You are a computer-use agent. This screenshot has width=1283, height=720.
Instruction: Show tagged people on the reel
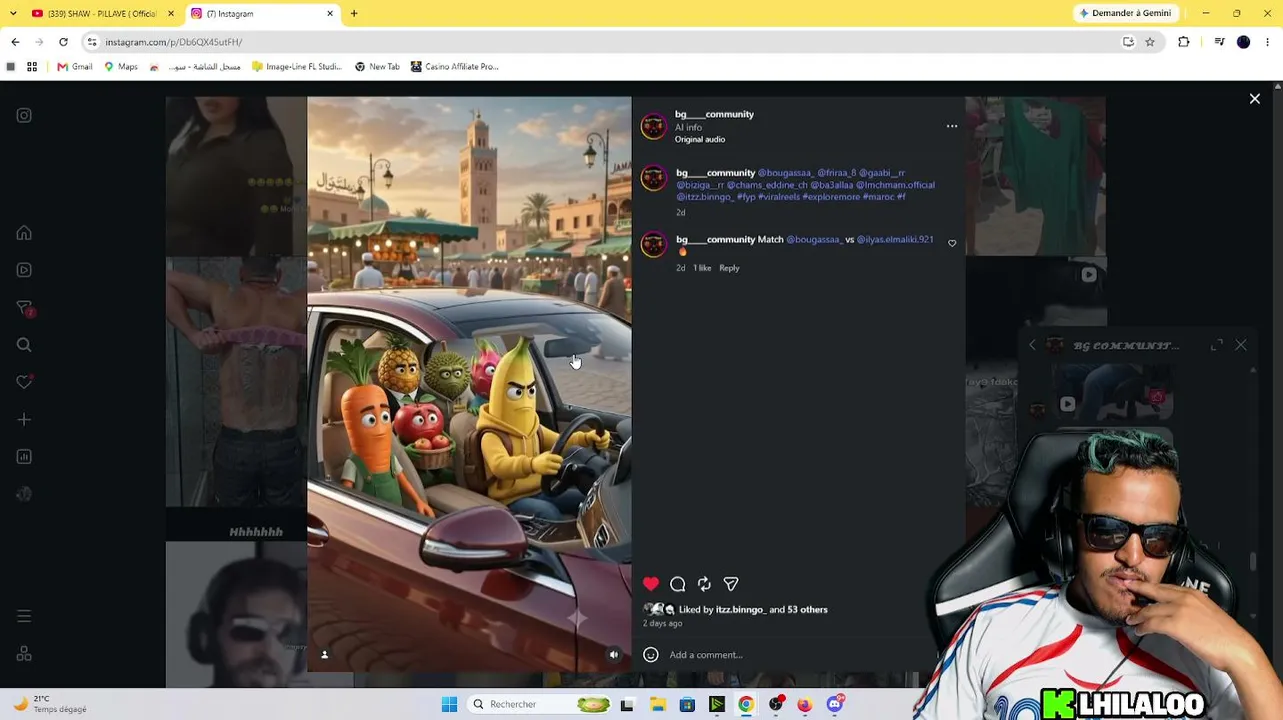(x=324, y=655)
